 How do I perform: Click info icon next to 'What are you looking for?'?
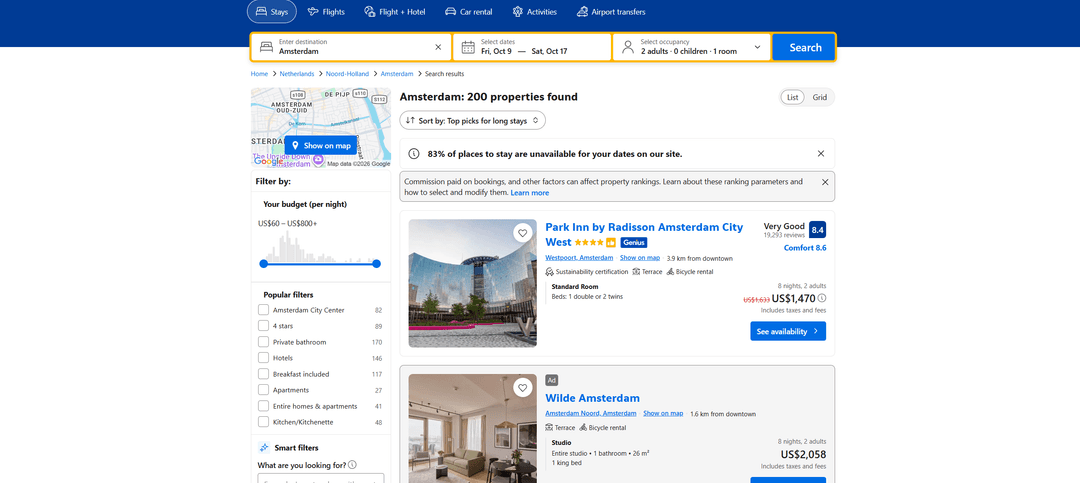353,464
